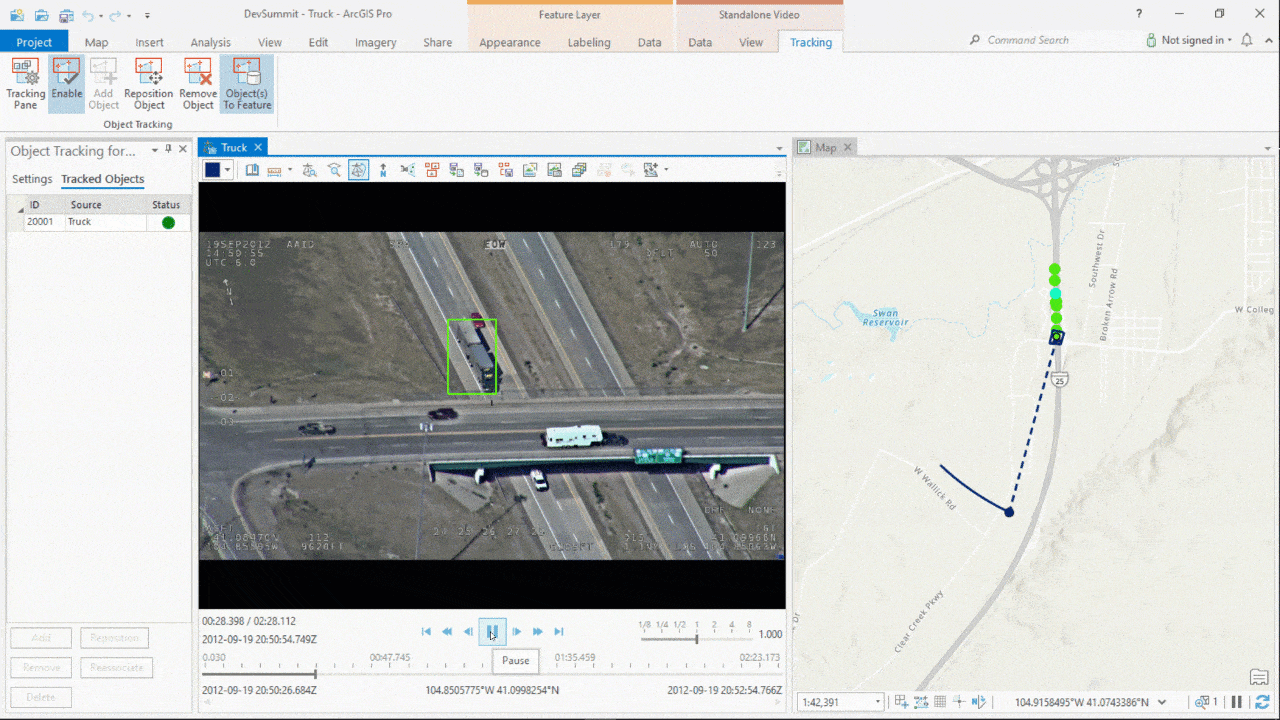Step forward one frame

[517, 631]
